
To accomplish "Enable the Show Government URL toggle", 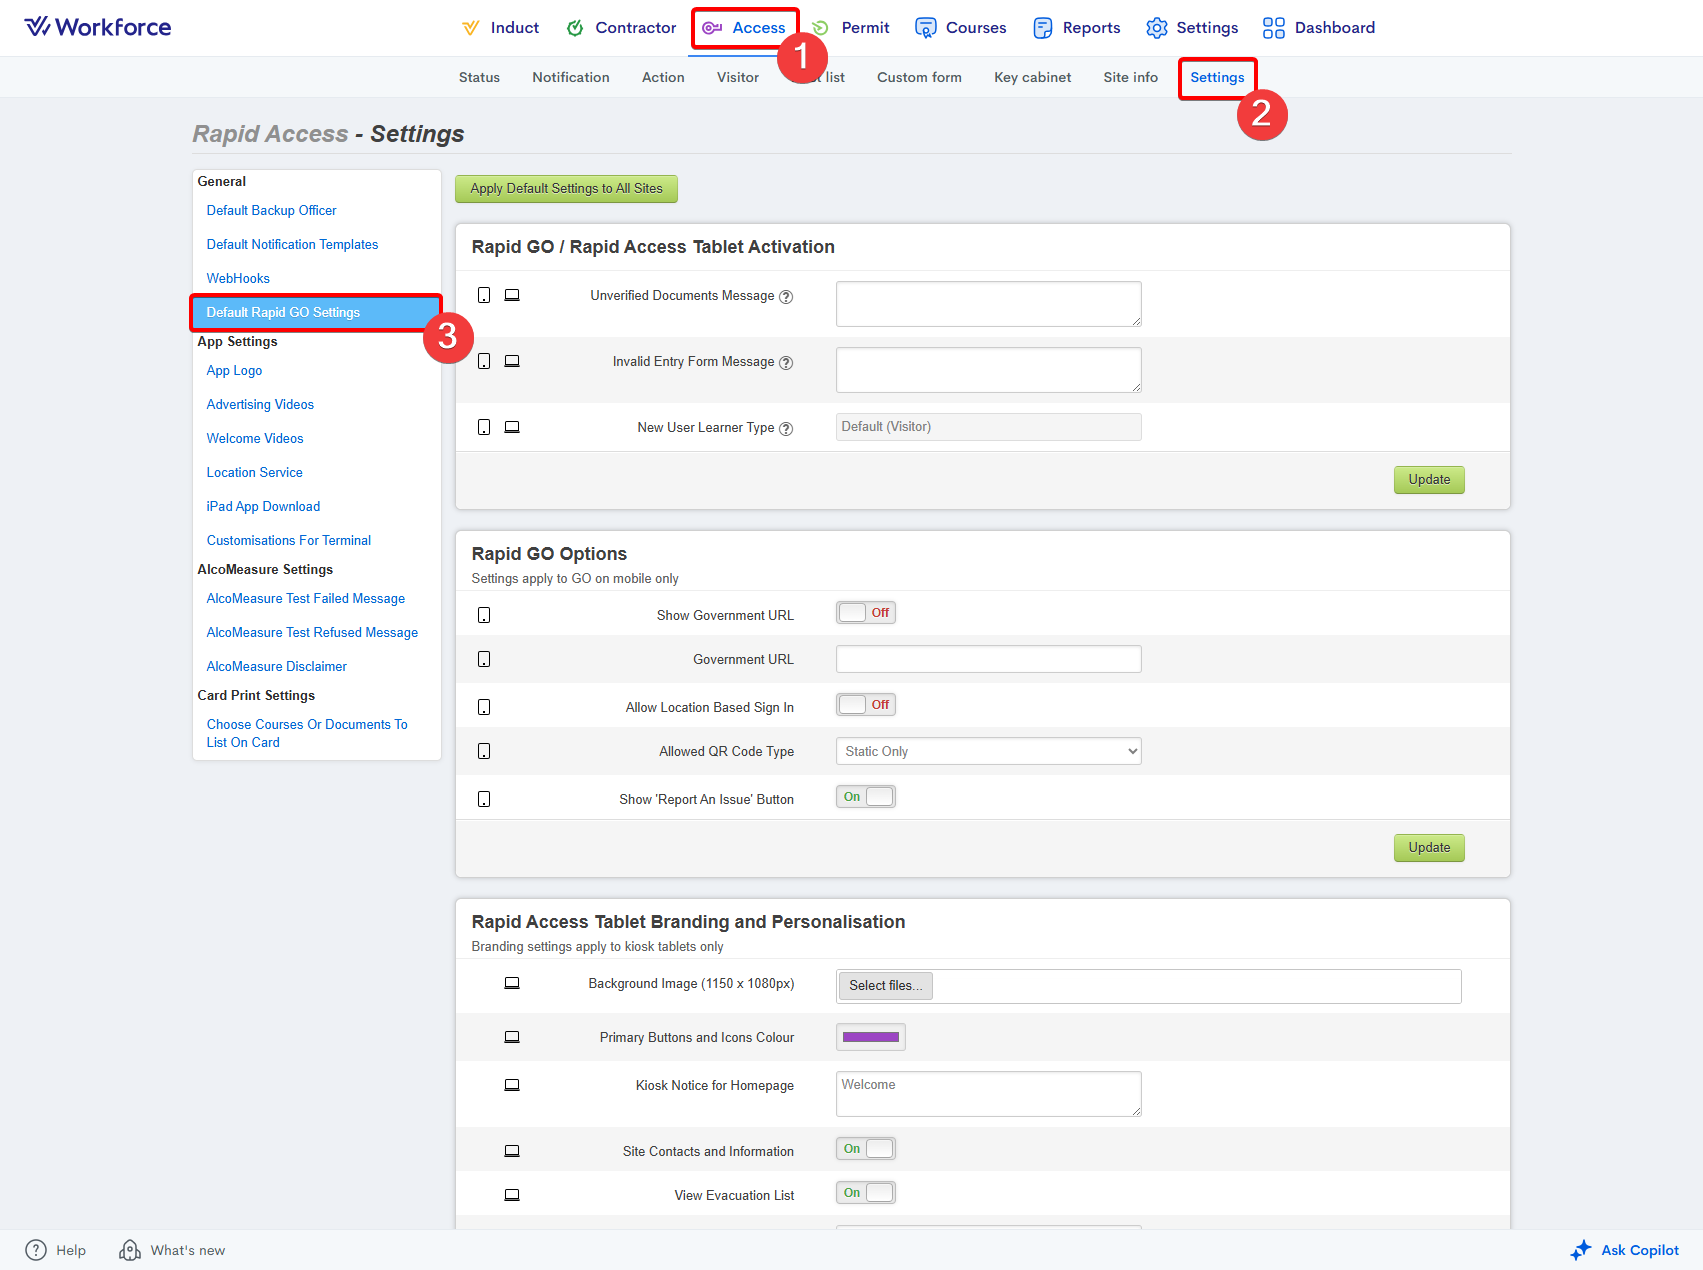I will click(x=865, y=613).
